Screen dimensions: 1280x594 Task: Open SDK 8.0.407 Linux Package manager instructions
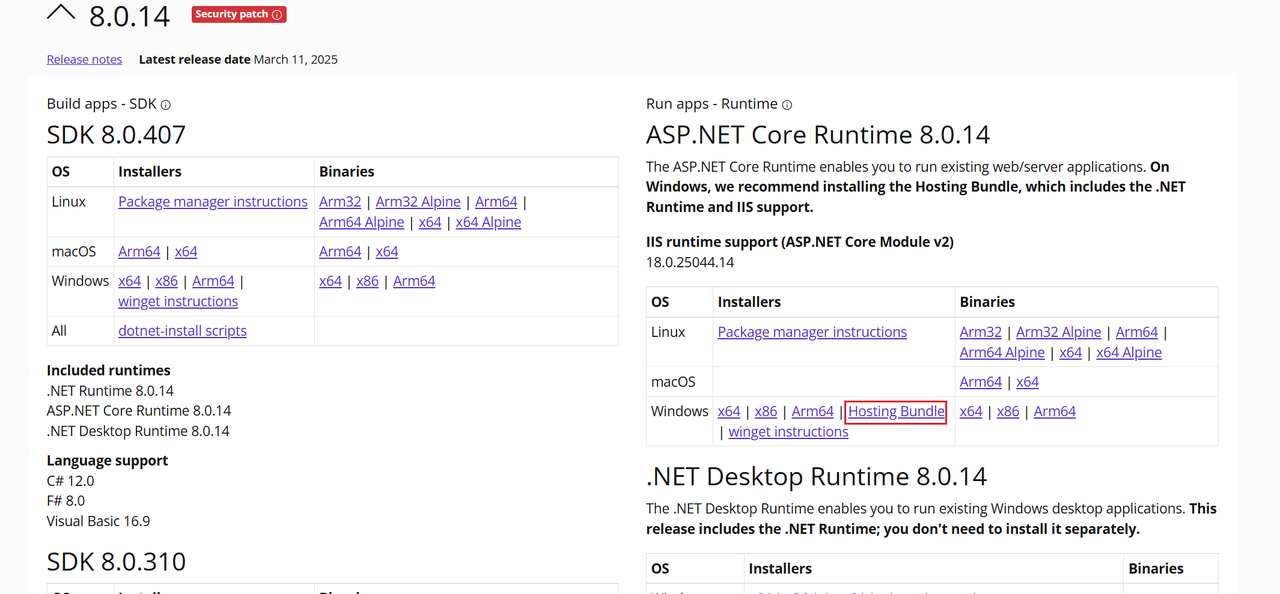point(213,202)
